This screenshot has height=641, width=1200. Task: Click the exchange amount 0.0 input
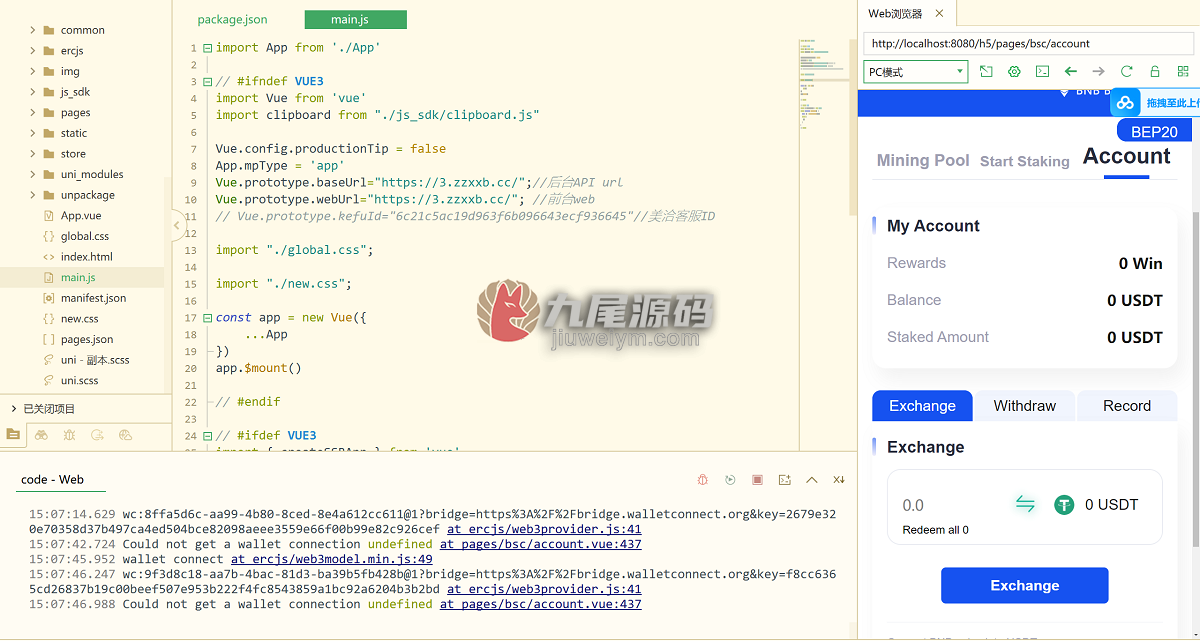click(950, 505)
